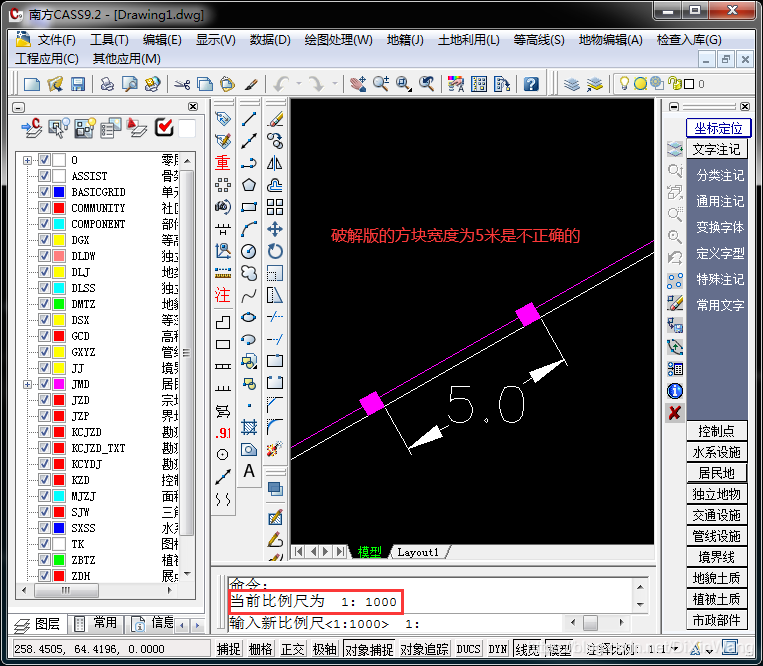Select the Erase tool icon

click(x=275, y=119)
